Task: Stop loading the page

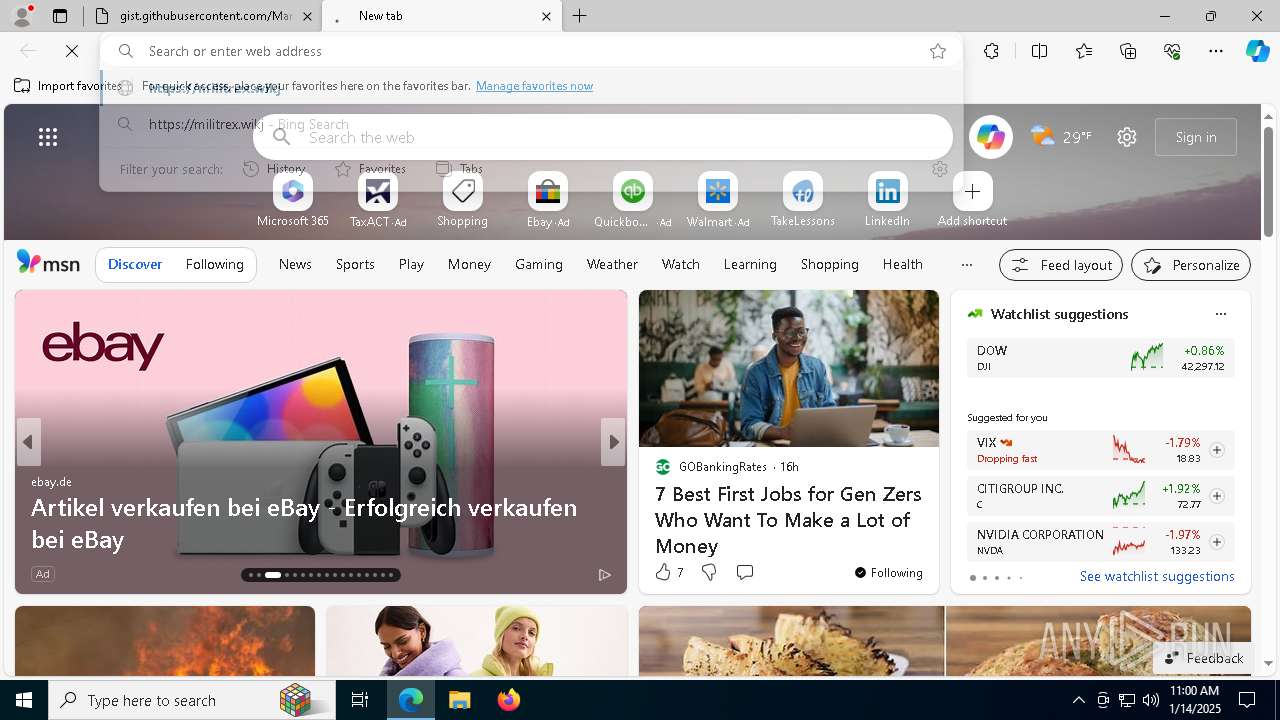Action: pos(72,51)
